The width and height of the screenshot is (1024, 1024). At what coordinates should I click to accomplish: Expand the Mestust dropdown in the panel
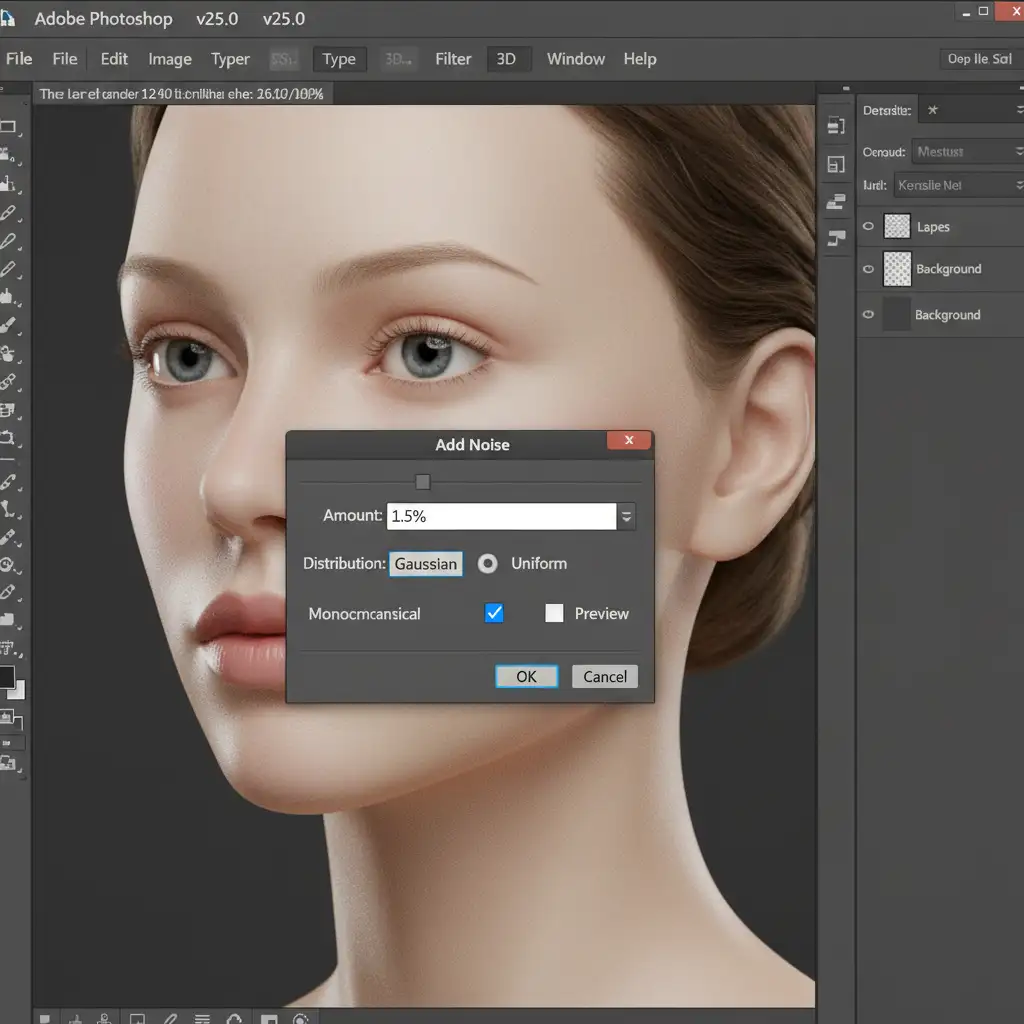click(1018, 152)
